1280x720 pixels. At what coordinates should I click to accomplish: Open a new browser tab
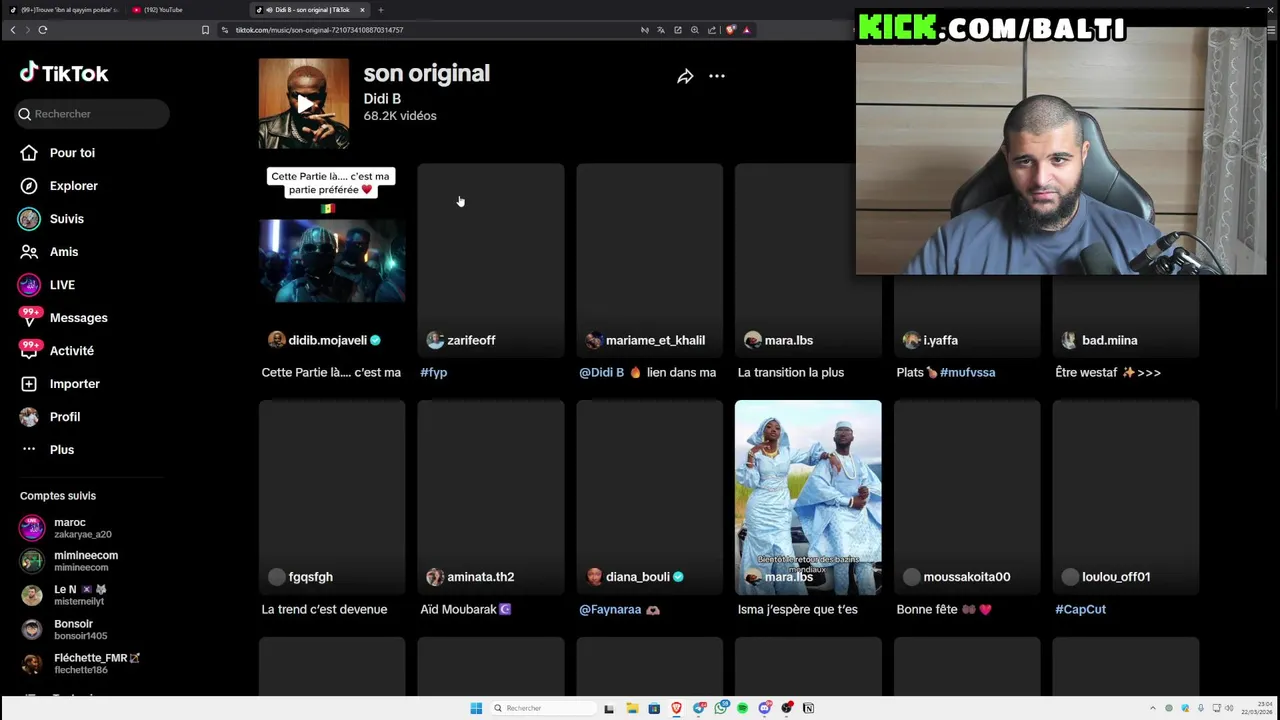click(380, 10)
